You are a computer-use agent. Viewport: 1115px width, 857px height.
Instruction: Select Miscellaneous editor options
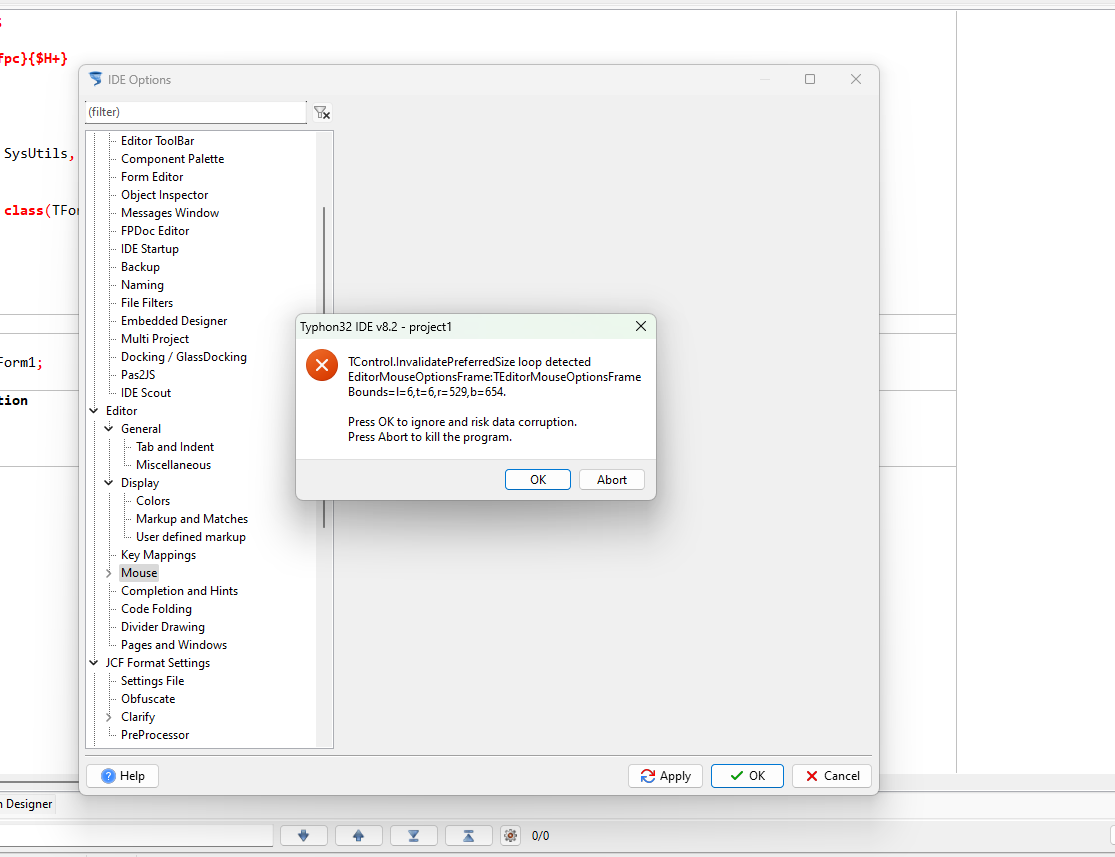[174, 464]
